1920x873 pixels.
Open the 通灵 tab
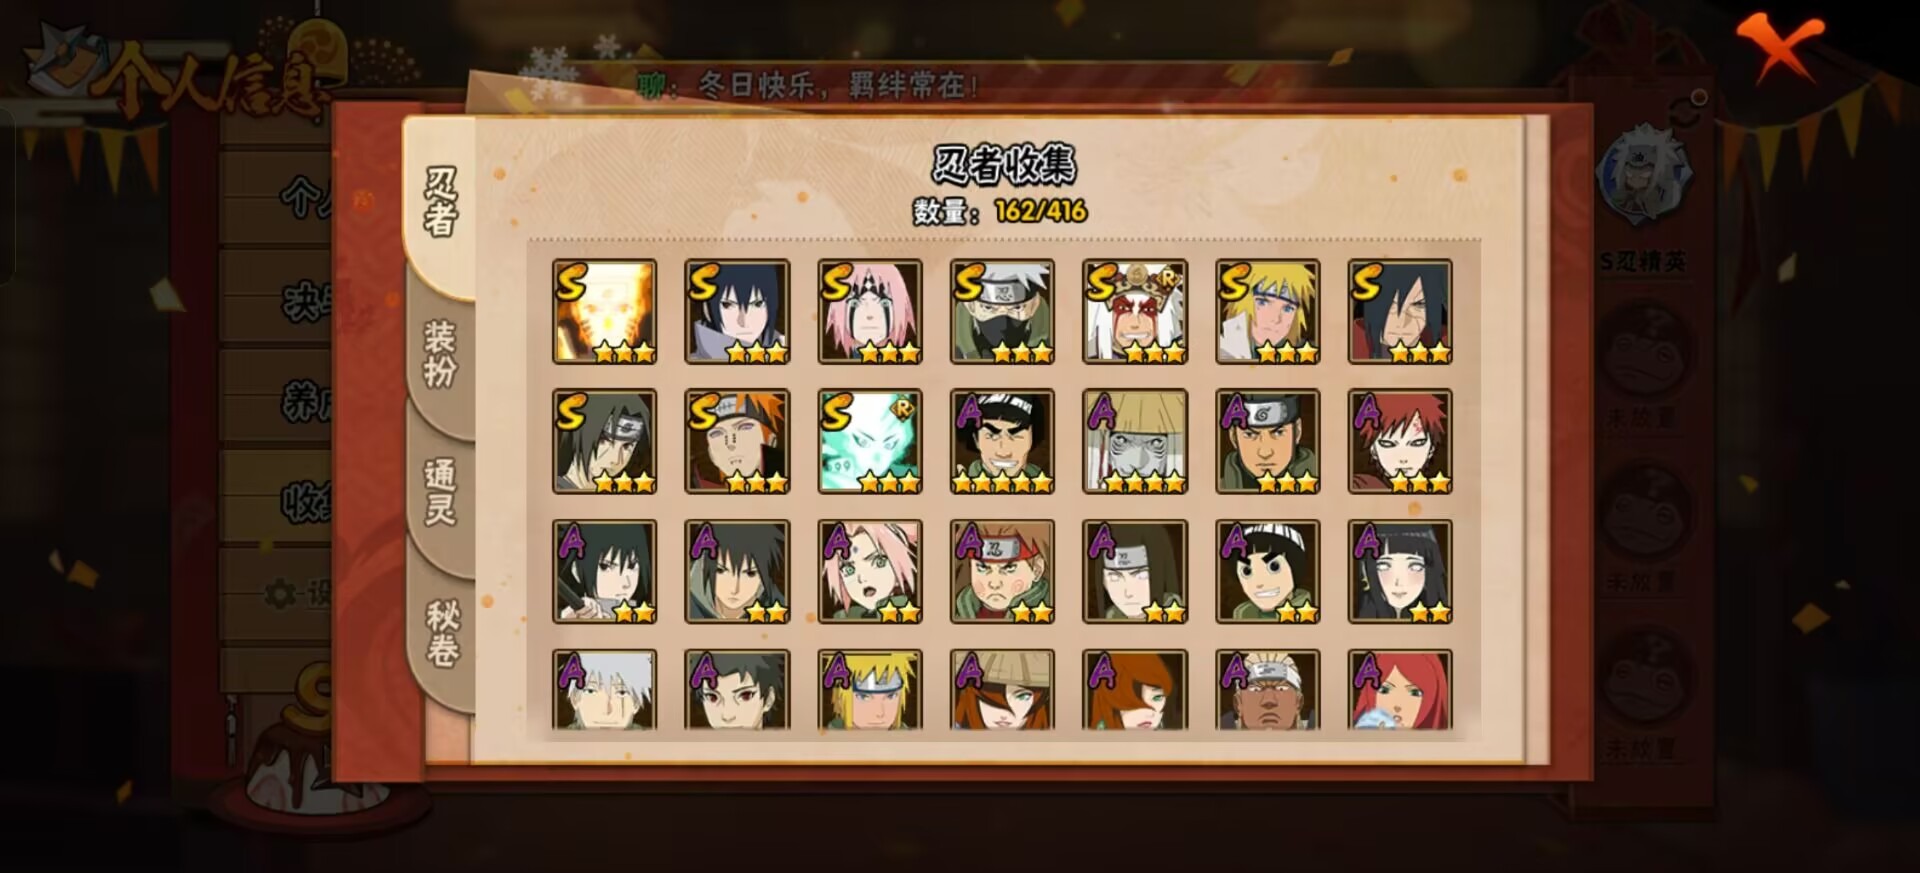[440, 492]
